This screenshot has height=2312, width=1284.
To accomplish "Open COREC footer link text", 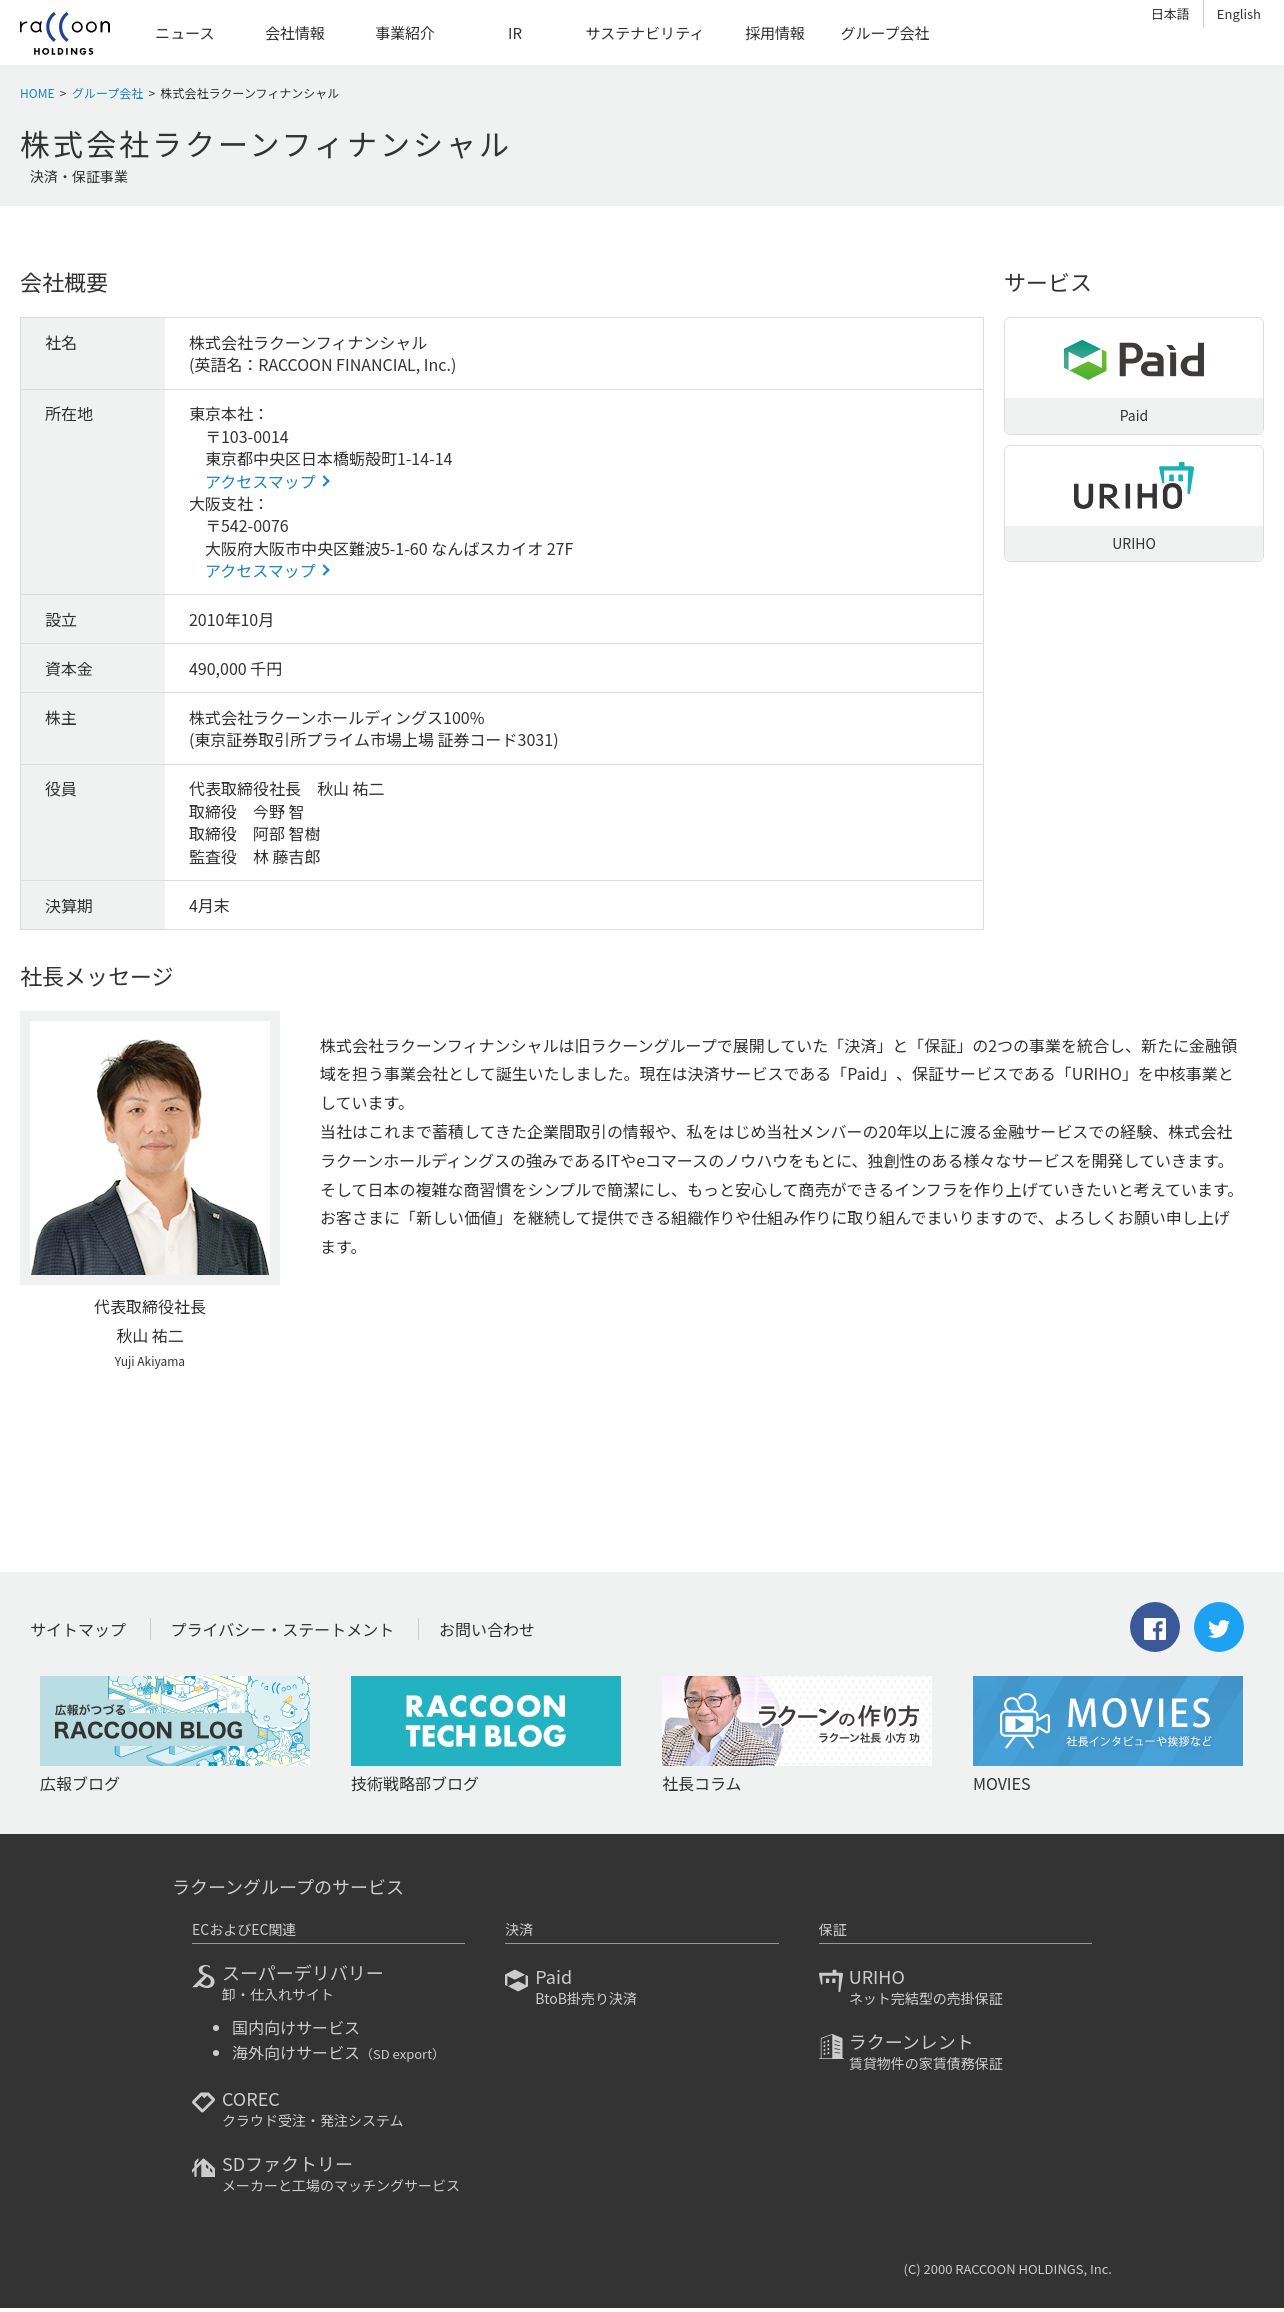I will click(251, 2098).
